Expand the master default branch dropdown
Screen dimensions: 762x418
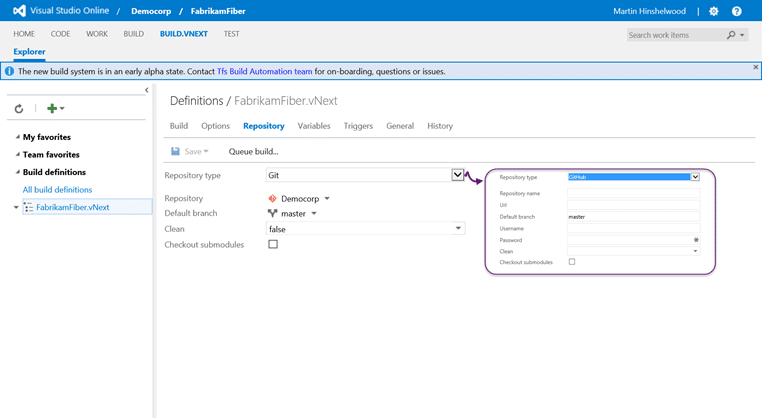coord(314,213)
